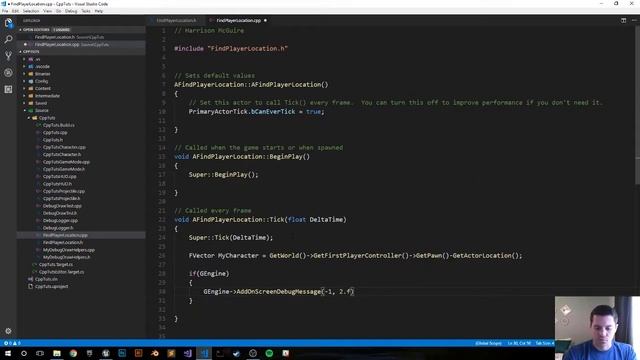Viewport: 640px width, 360px height.
Task: Expand the Content folder
Action: (42, 89)
